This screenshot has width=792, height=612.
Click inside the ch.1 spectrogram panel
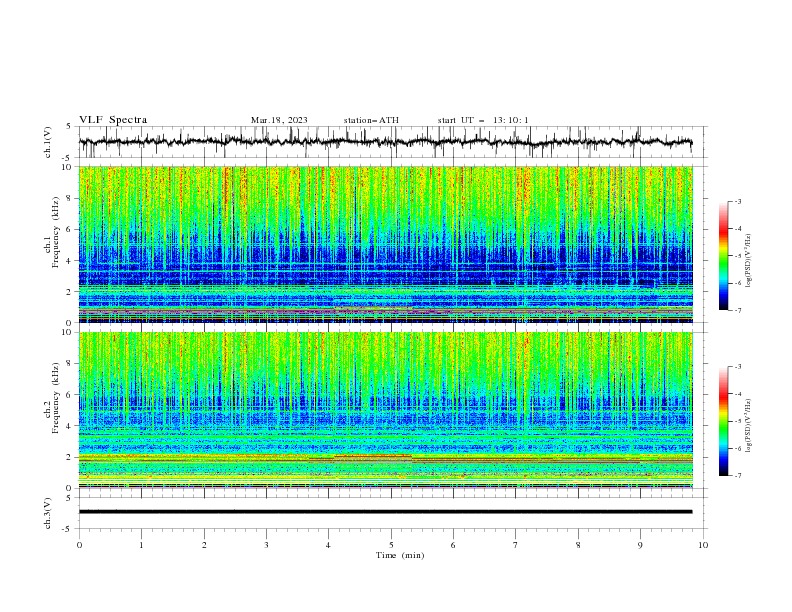coord(386,244)
